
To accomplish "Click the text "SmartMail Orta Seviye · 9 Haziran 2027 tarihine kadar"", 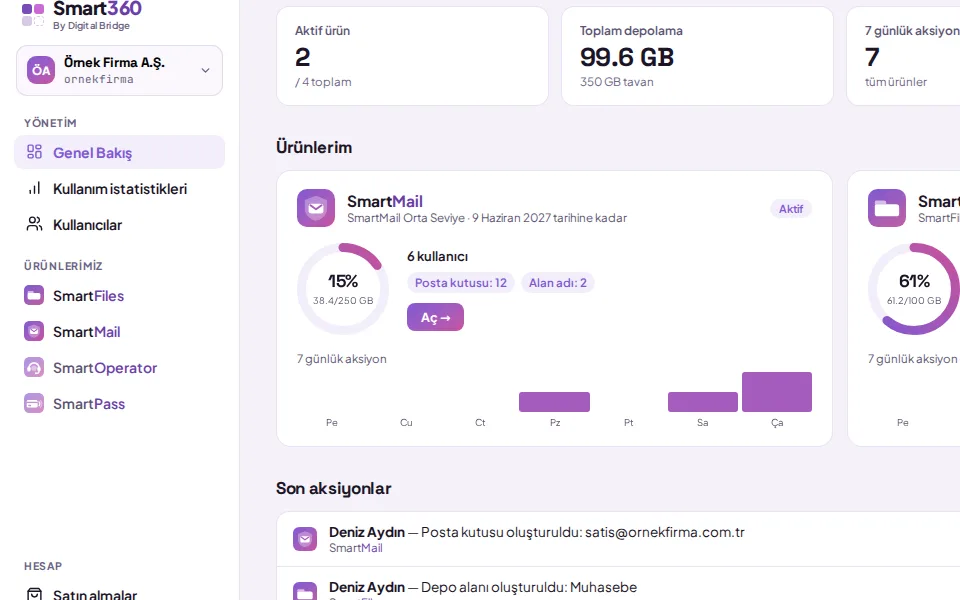I will pos(487,218).
